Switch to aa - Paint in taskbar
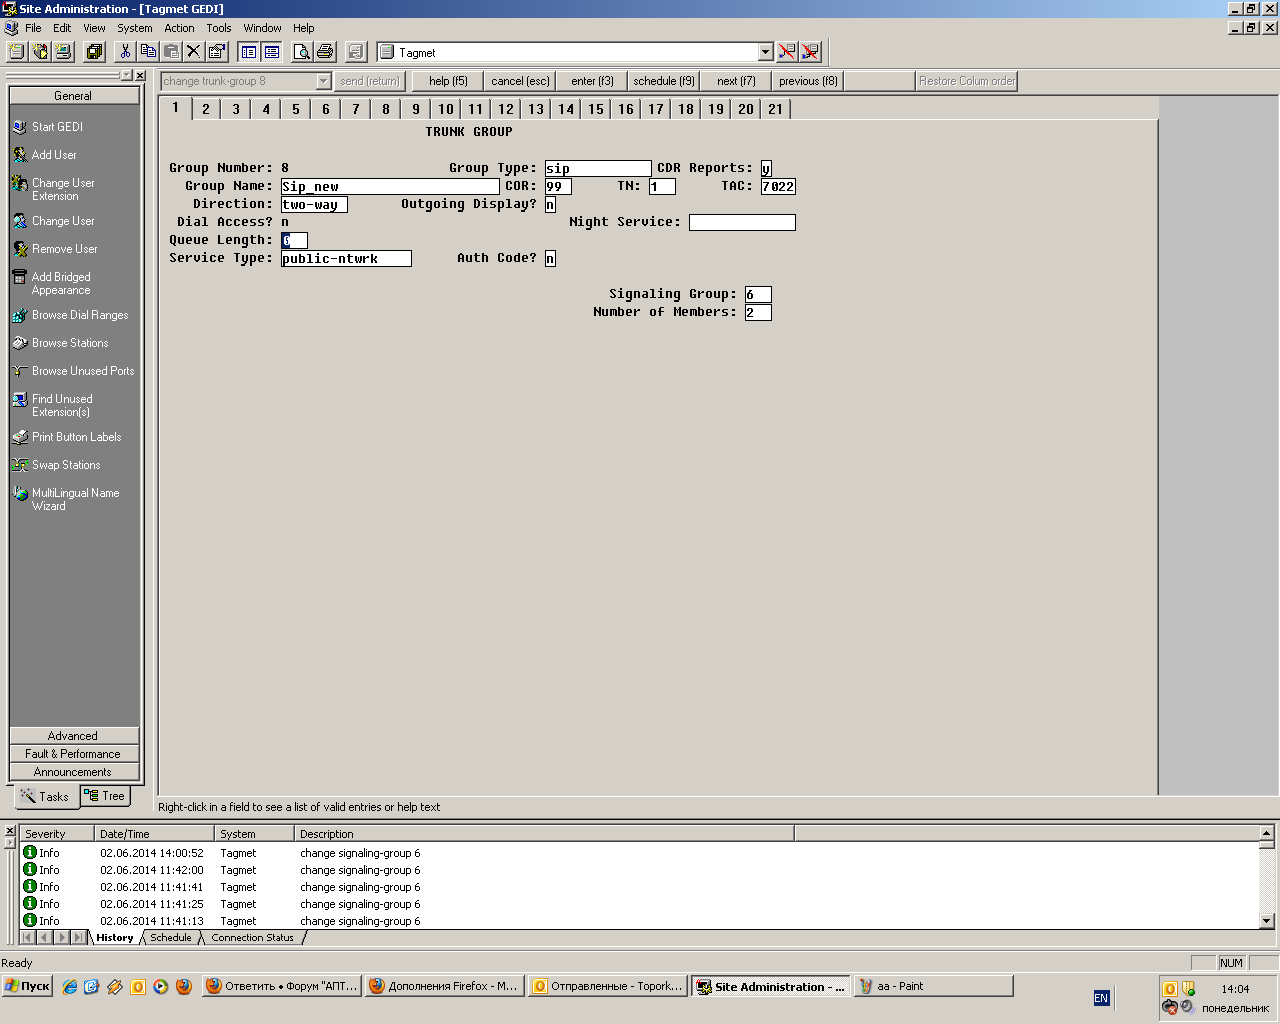Viewport: 1280px width, 1024px height. (934, 986)
